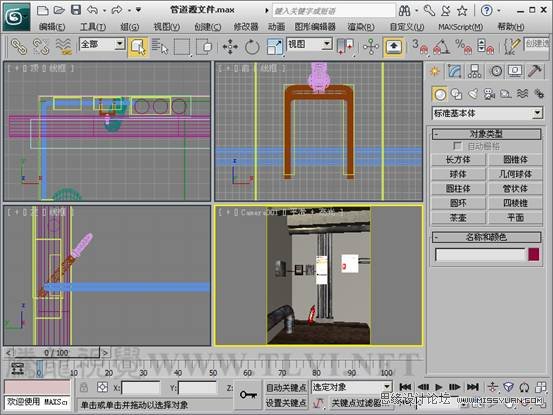Open the 渲染(R) menu
The height and width of the screenshot is (415, 553).
pos(360,27)
